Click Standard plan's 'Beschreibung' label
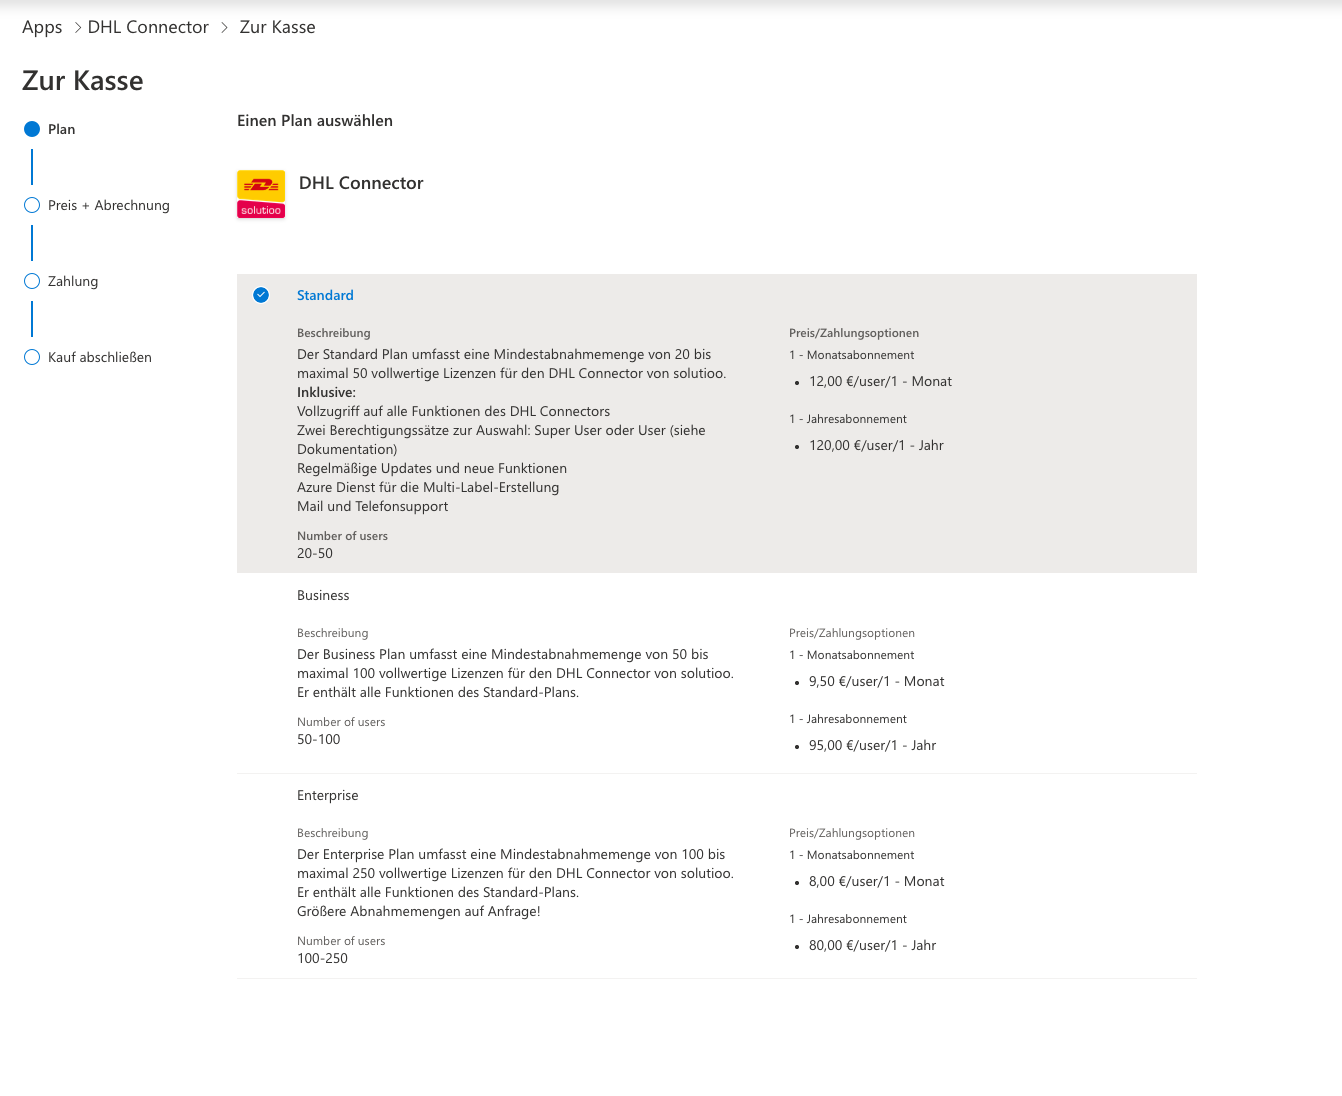 tap(333, 333)
